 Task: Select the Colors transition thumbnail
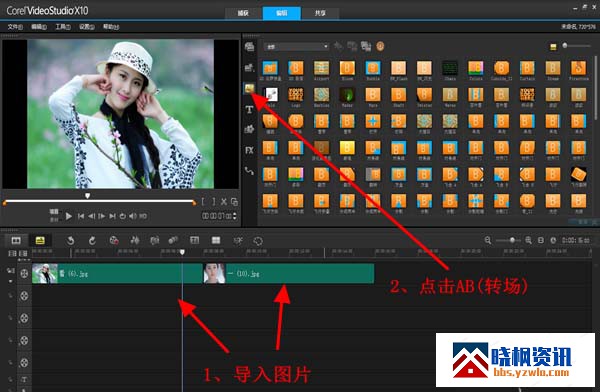pyautogui.click(x=476, y=69)
